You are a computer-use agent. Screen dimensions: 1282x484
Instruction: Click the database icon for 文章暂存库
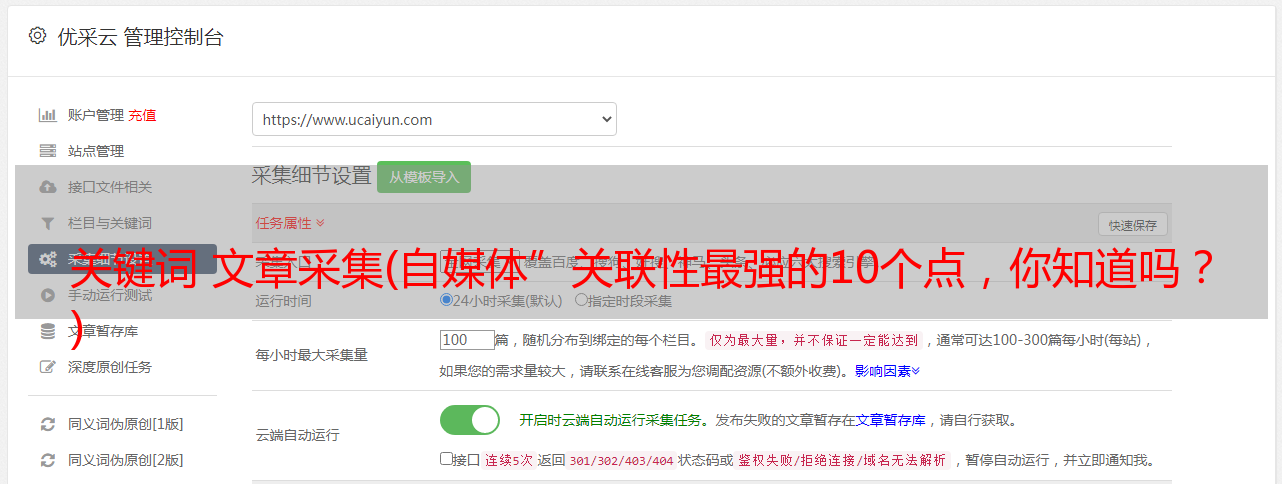tap(47, 331)
